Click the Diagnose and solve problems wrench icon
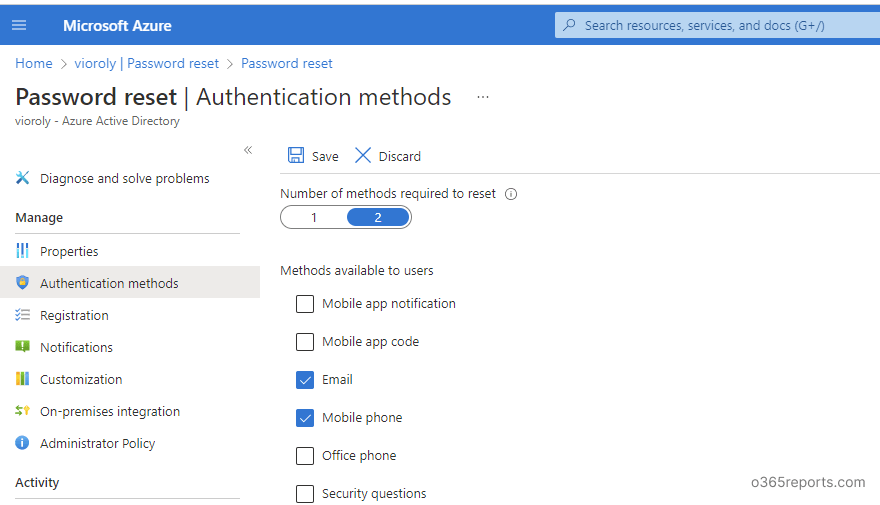The height and width of the screenshot is (505, 880). pyautogui.click(x=22, y=178)
